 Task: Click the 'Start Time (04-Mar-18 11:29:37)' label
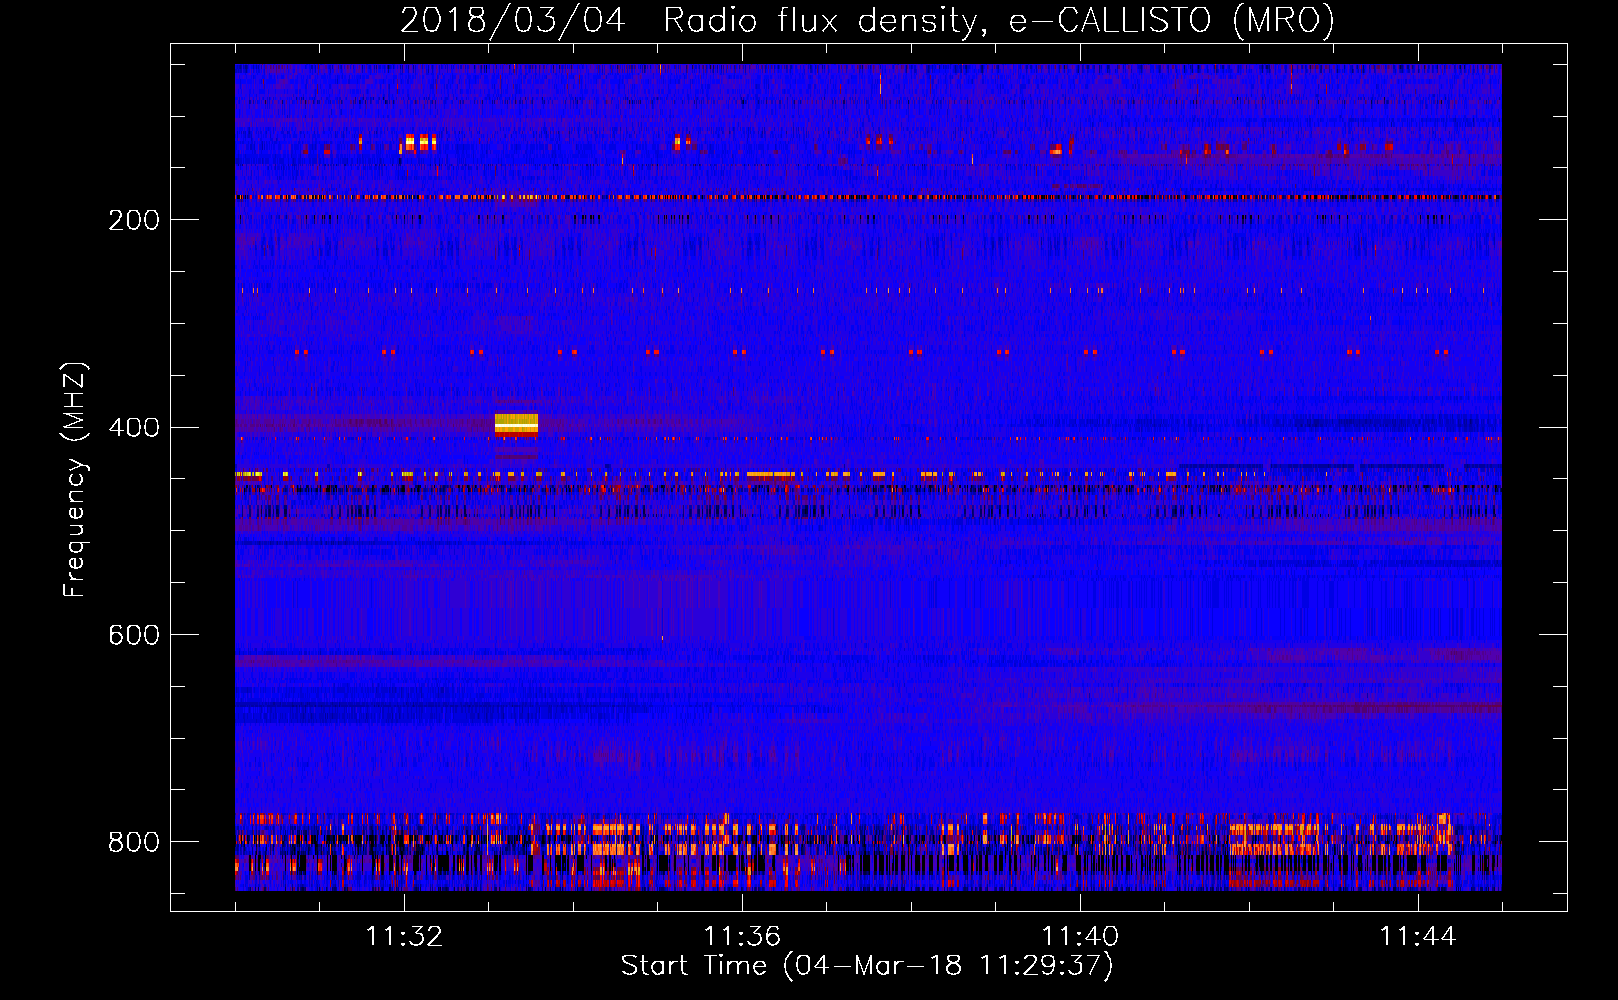click(x=867, y=966)
